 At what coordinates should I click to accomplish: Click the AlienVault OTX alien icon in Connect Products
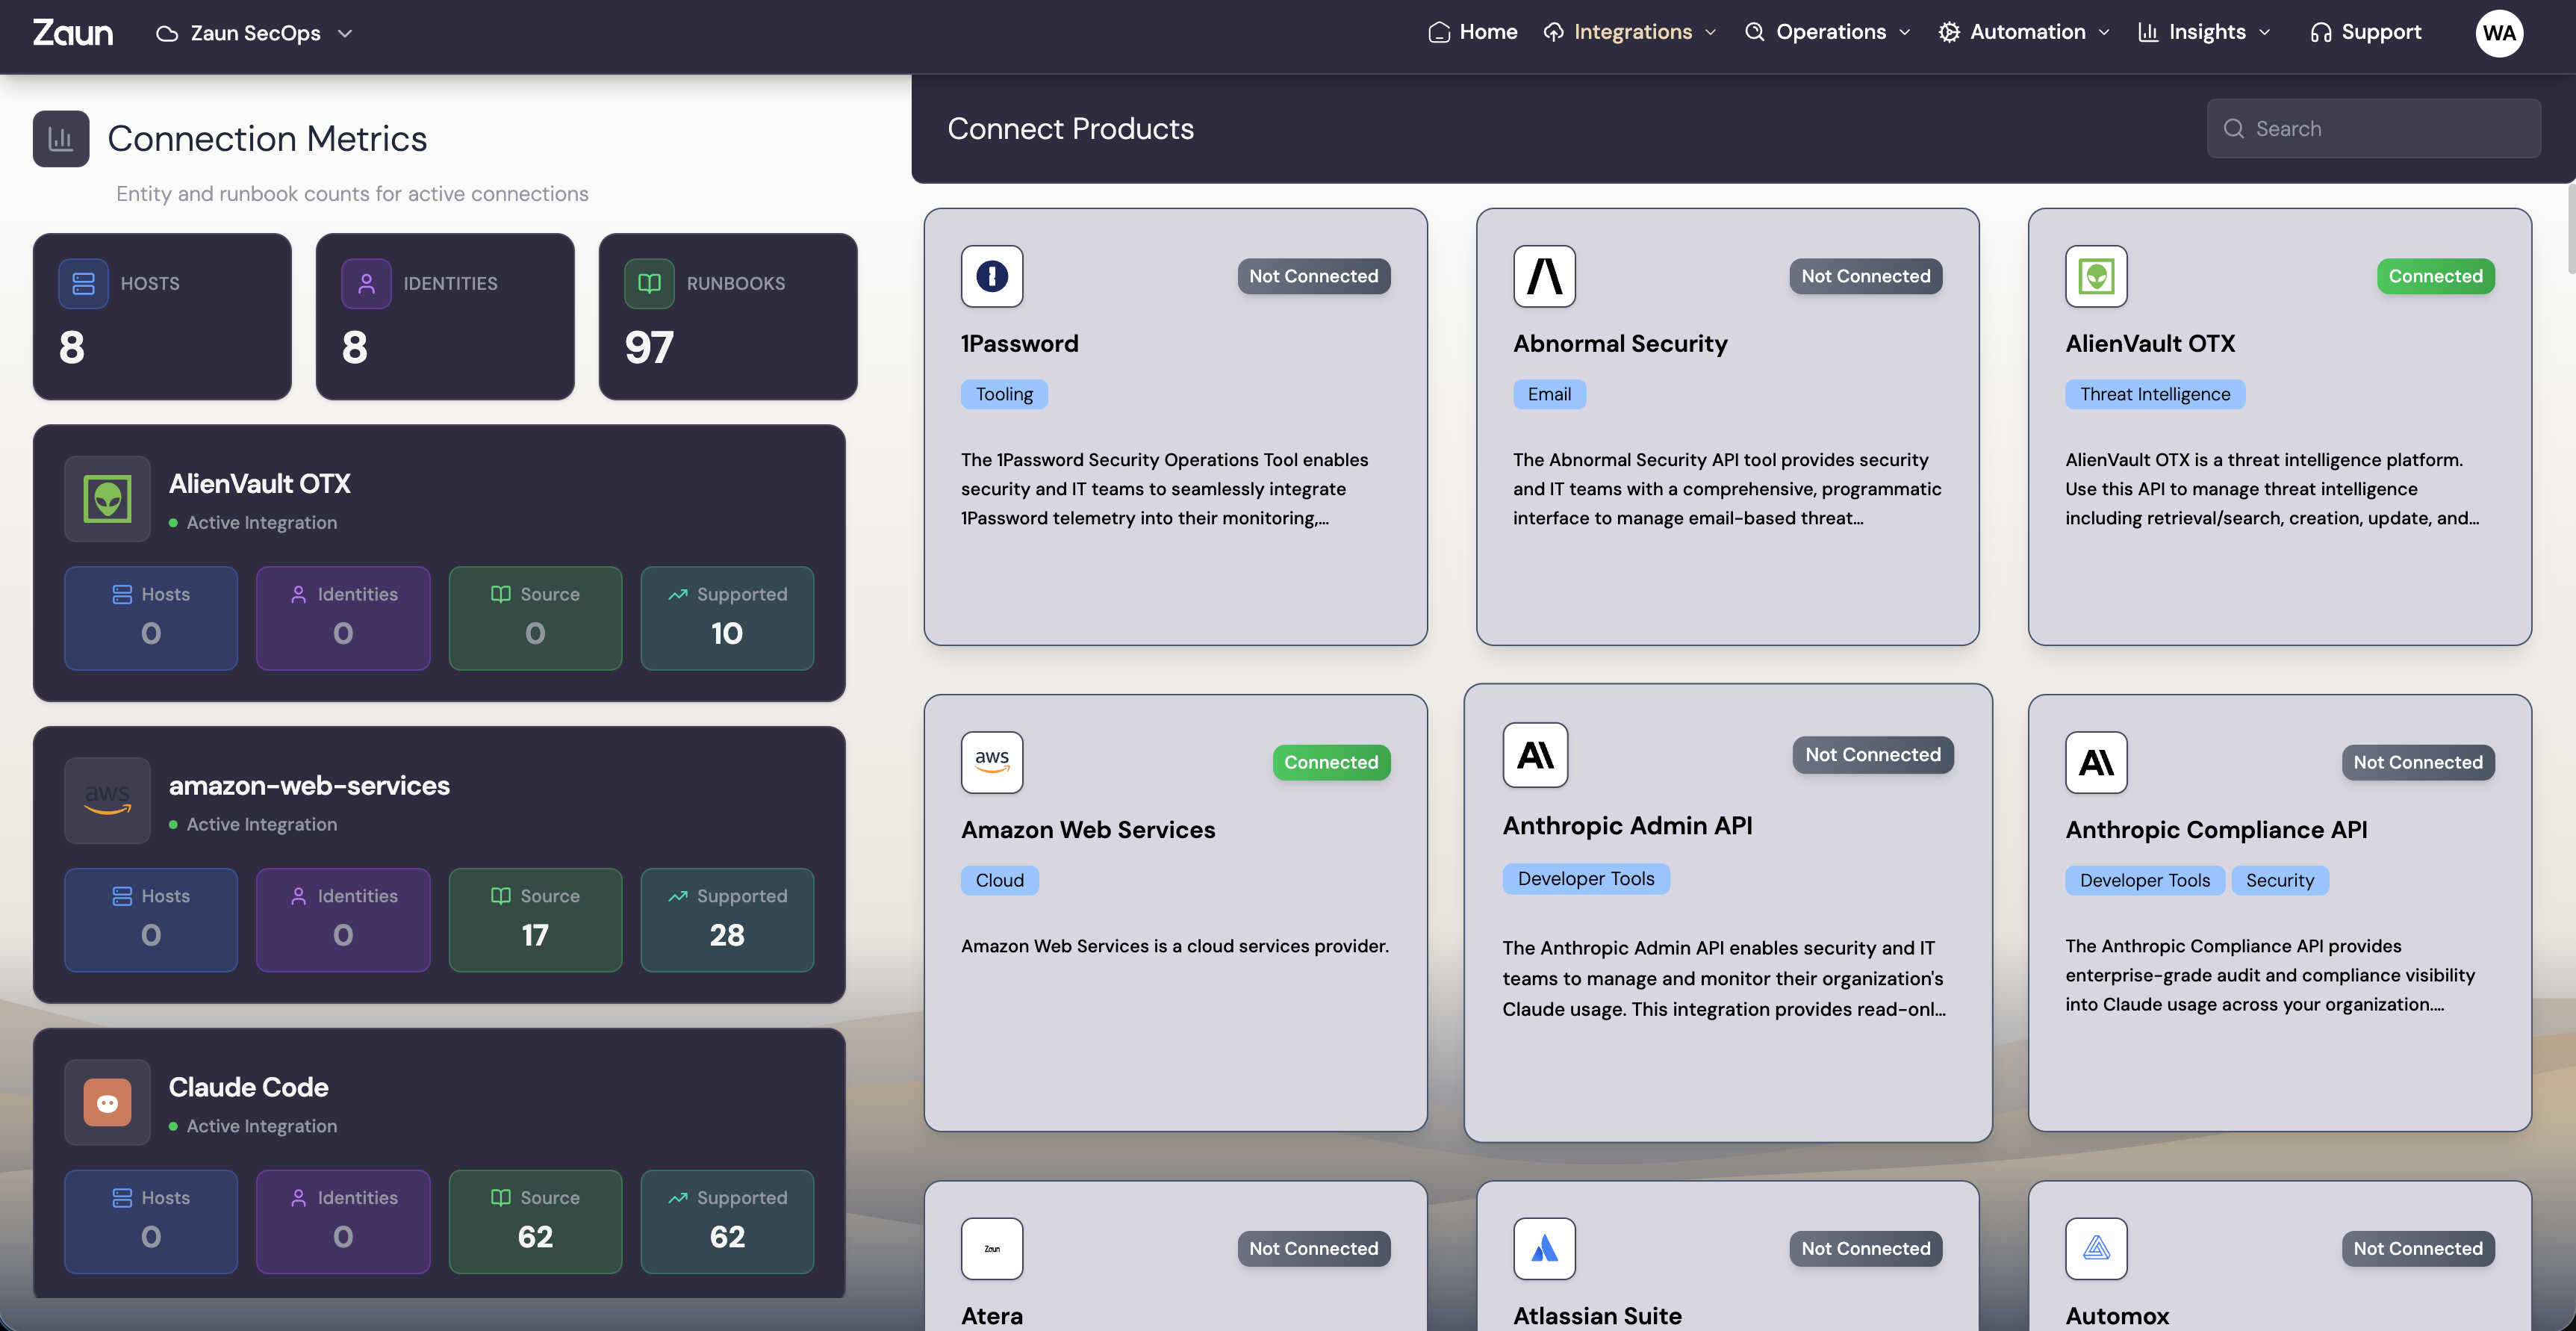point(2095,276)
